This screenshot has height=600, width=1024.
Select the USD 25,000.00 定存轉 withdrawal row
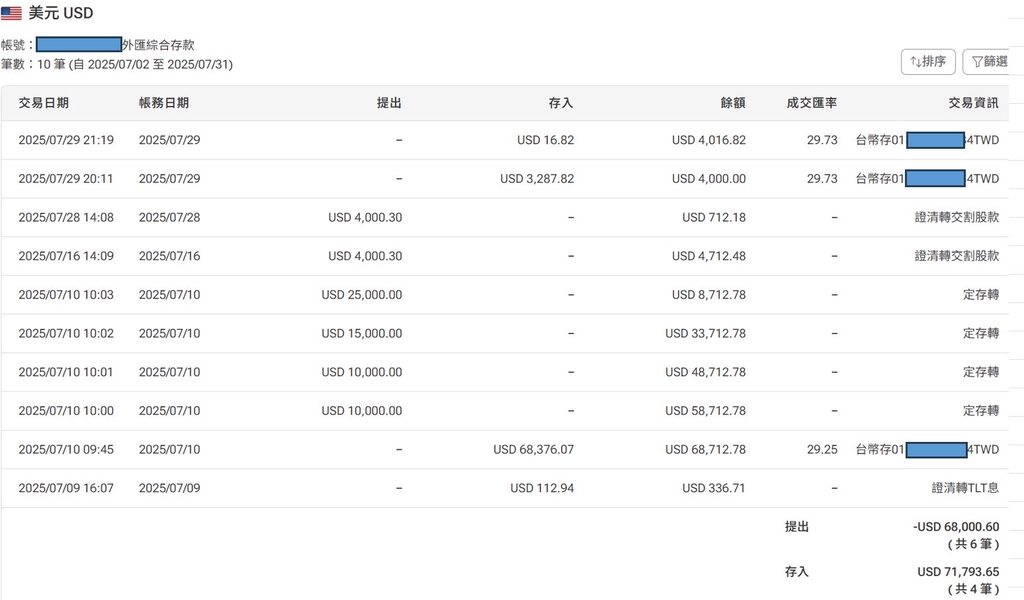(x=500, y=295)
